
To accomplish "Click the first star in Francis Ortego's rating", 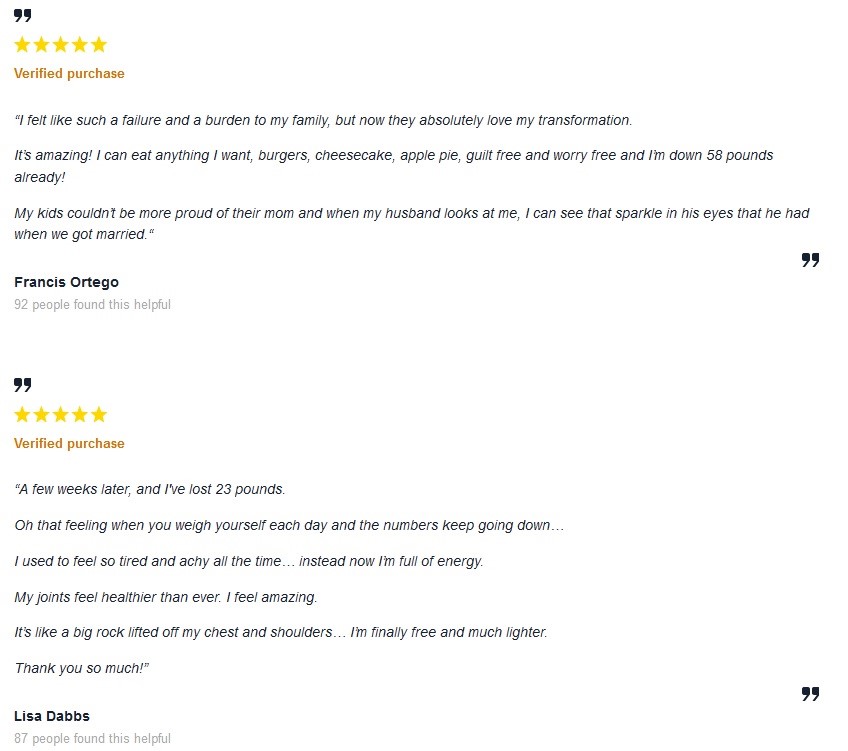I will [x=23, y=45].
